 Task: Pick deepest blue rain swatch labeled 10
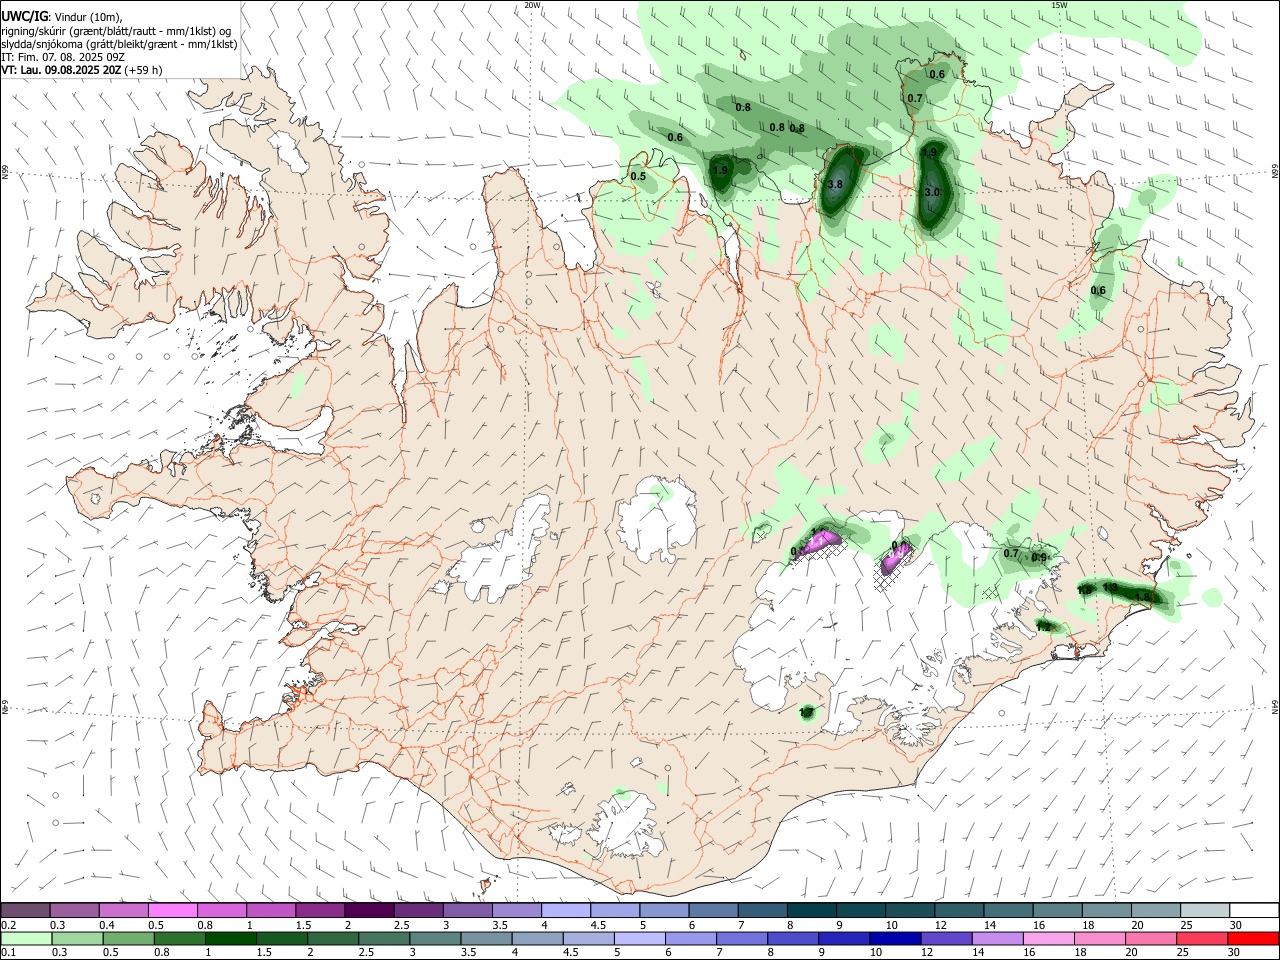[x=894, y=939]
